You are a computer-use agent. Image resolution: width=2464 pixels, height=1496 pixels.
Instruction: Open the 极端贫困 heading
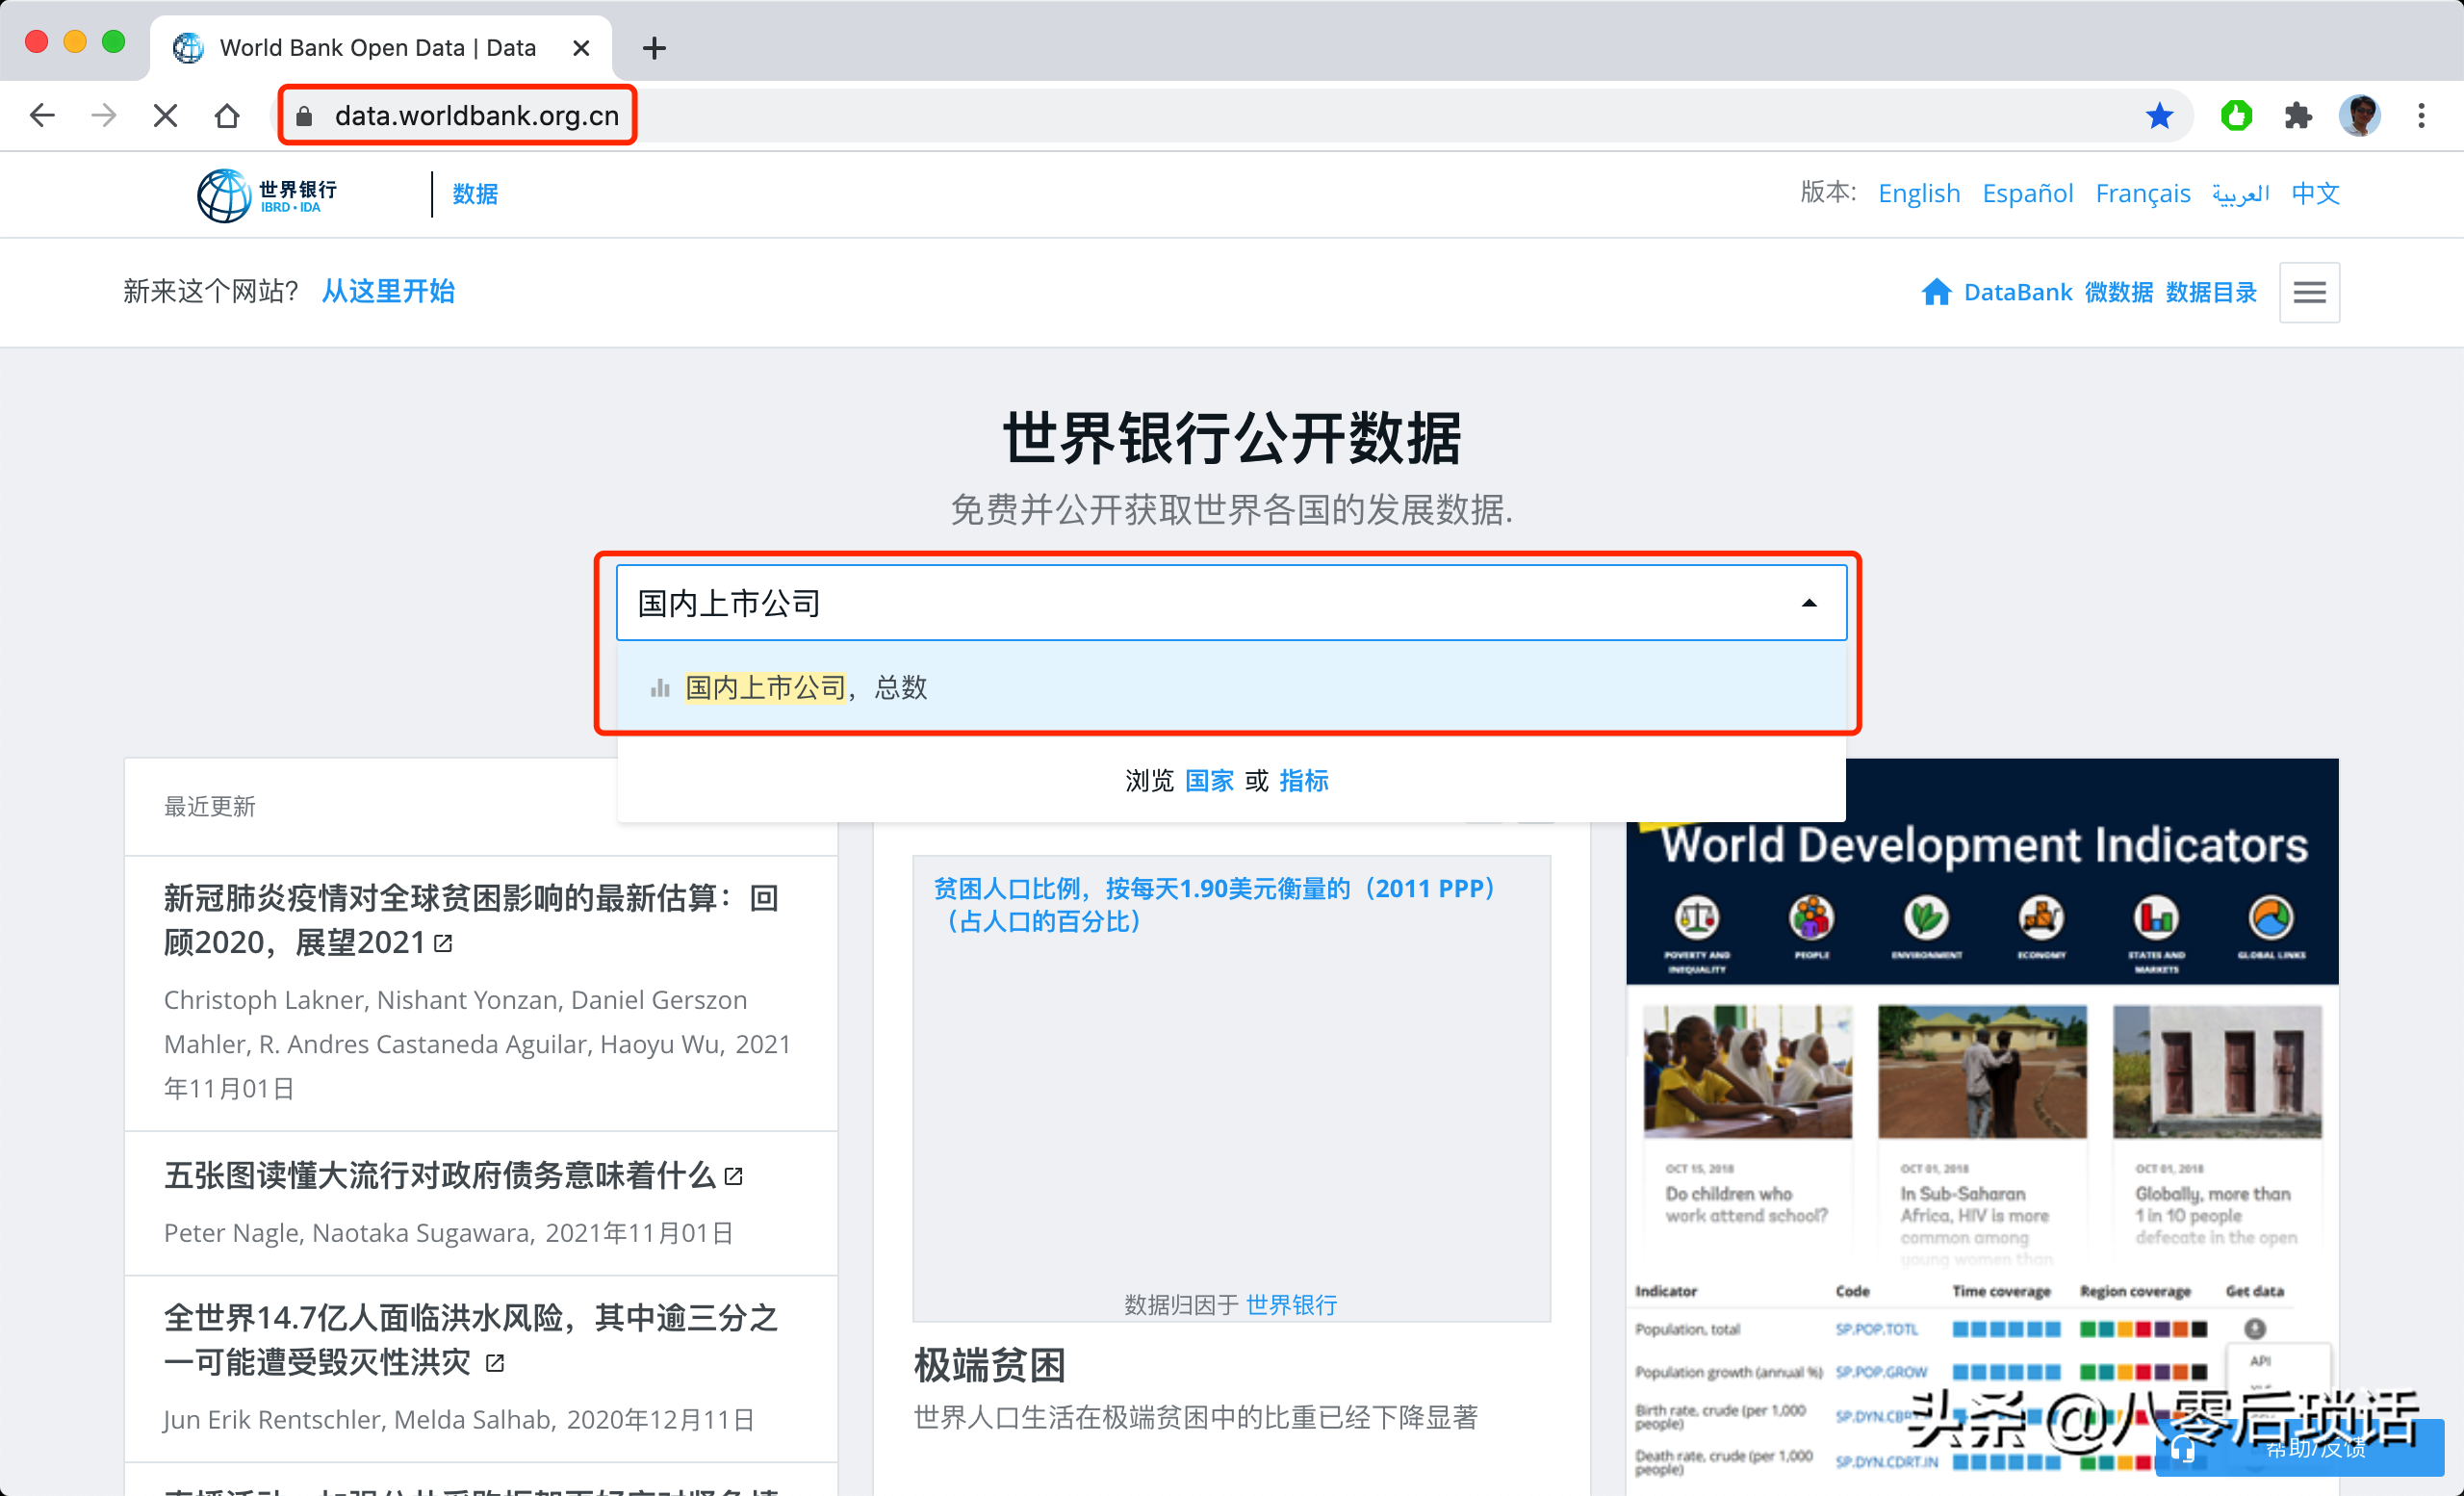click(989, 1365)
